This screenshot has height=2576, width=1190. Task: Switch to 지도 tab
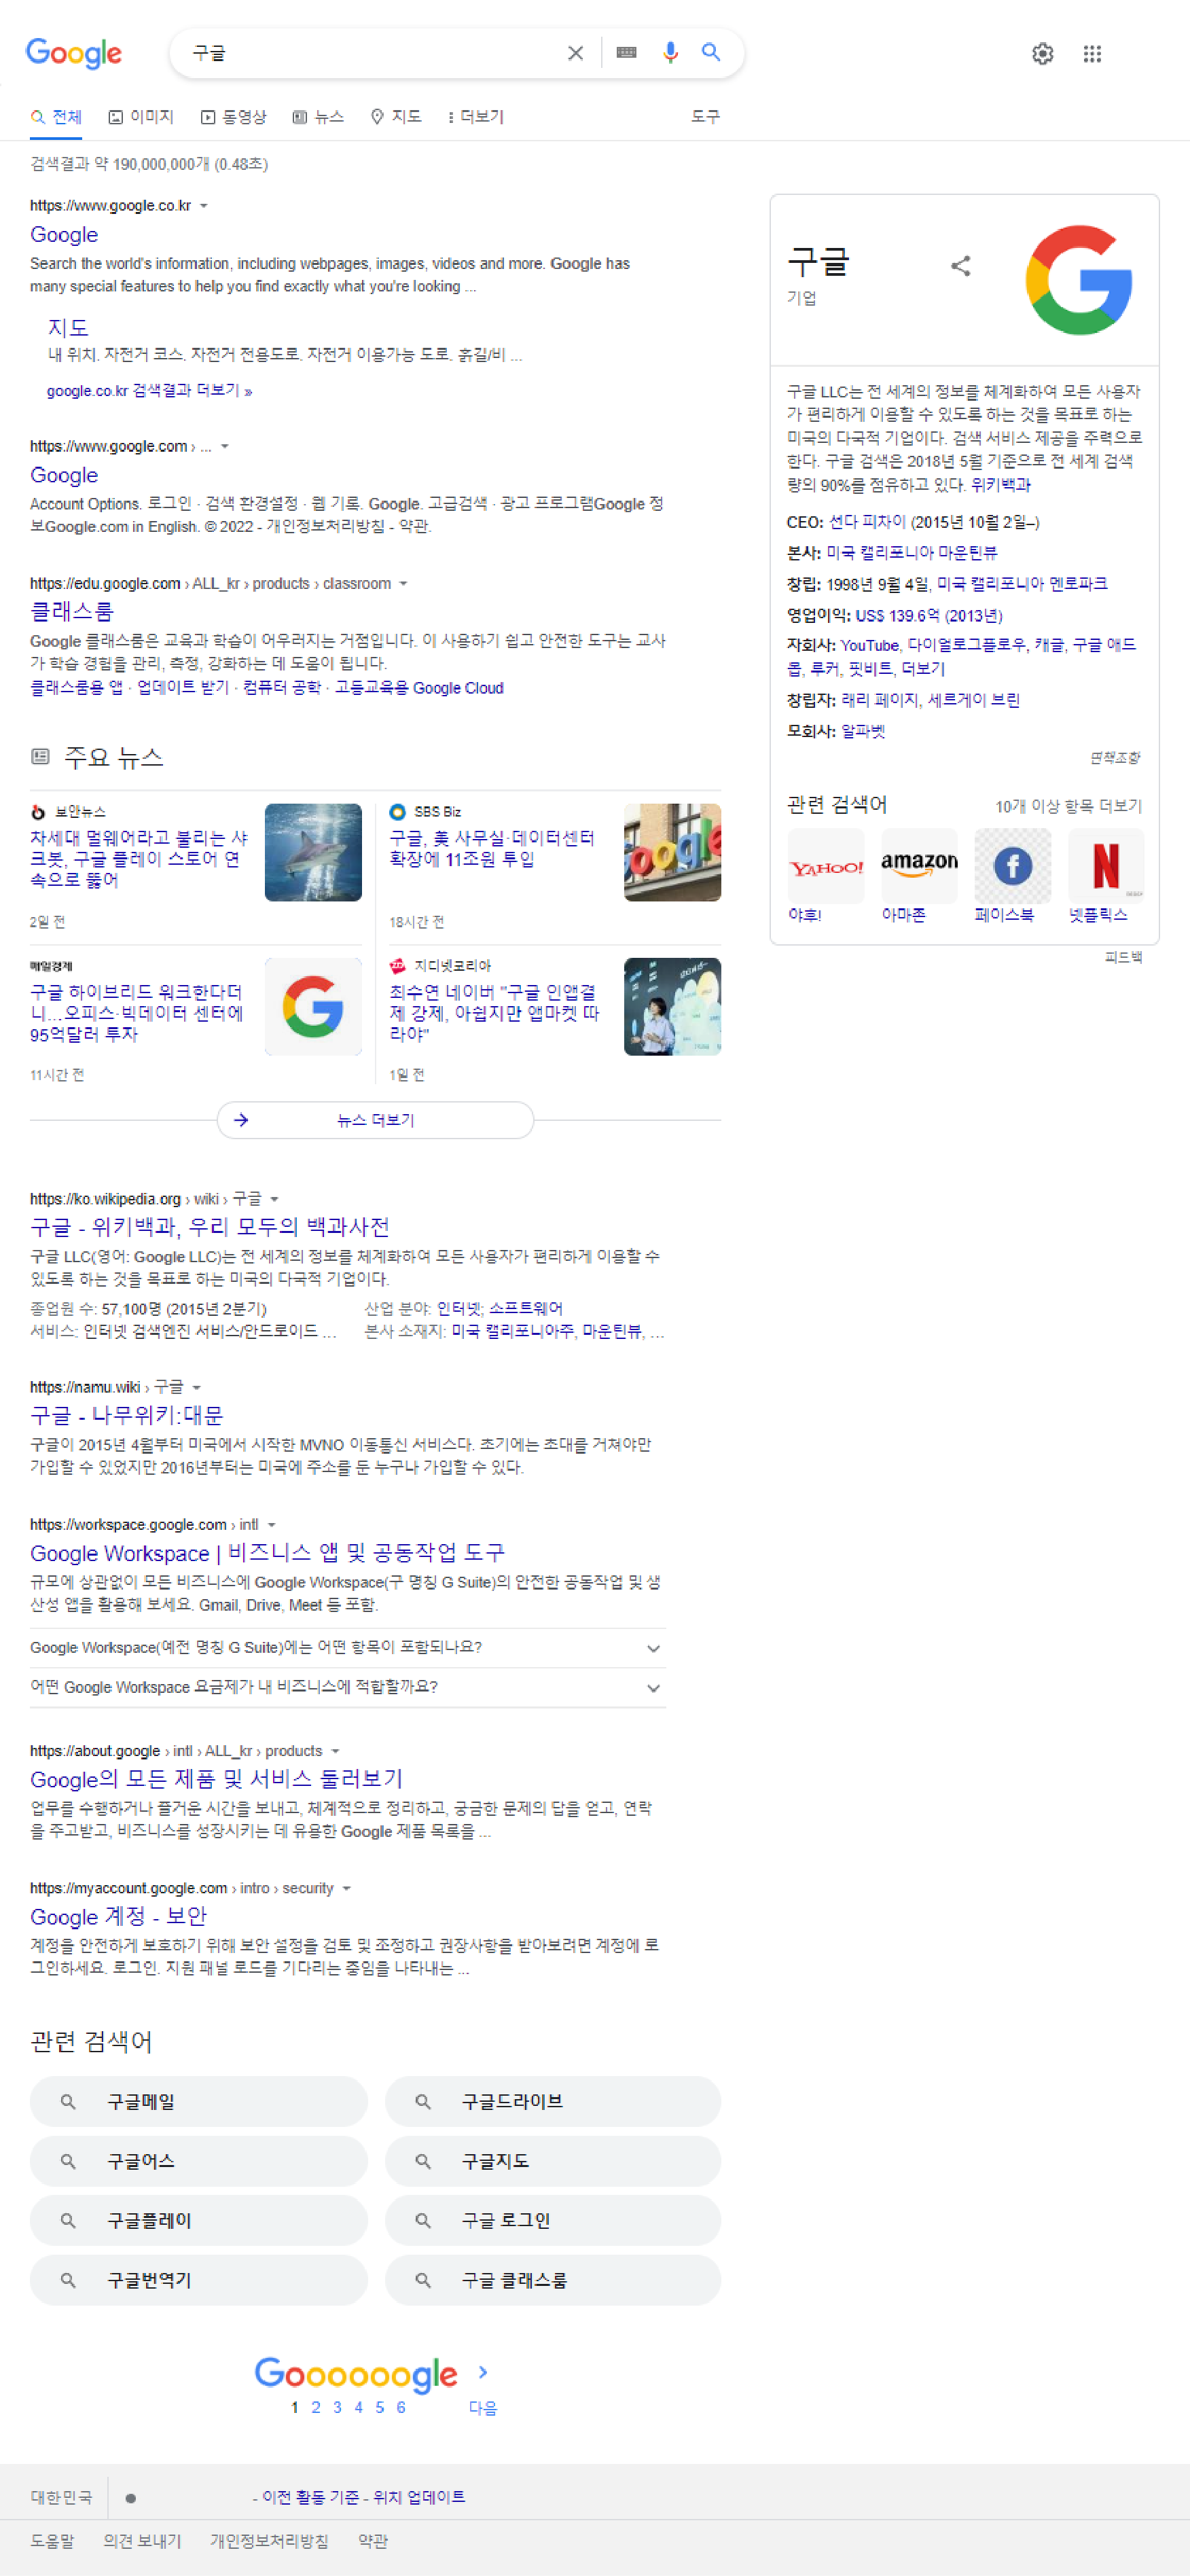tap(396, 117)
